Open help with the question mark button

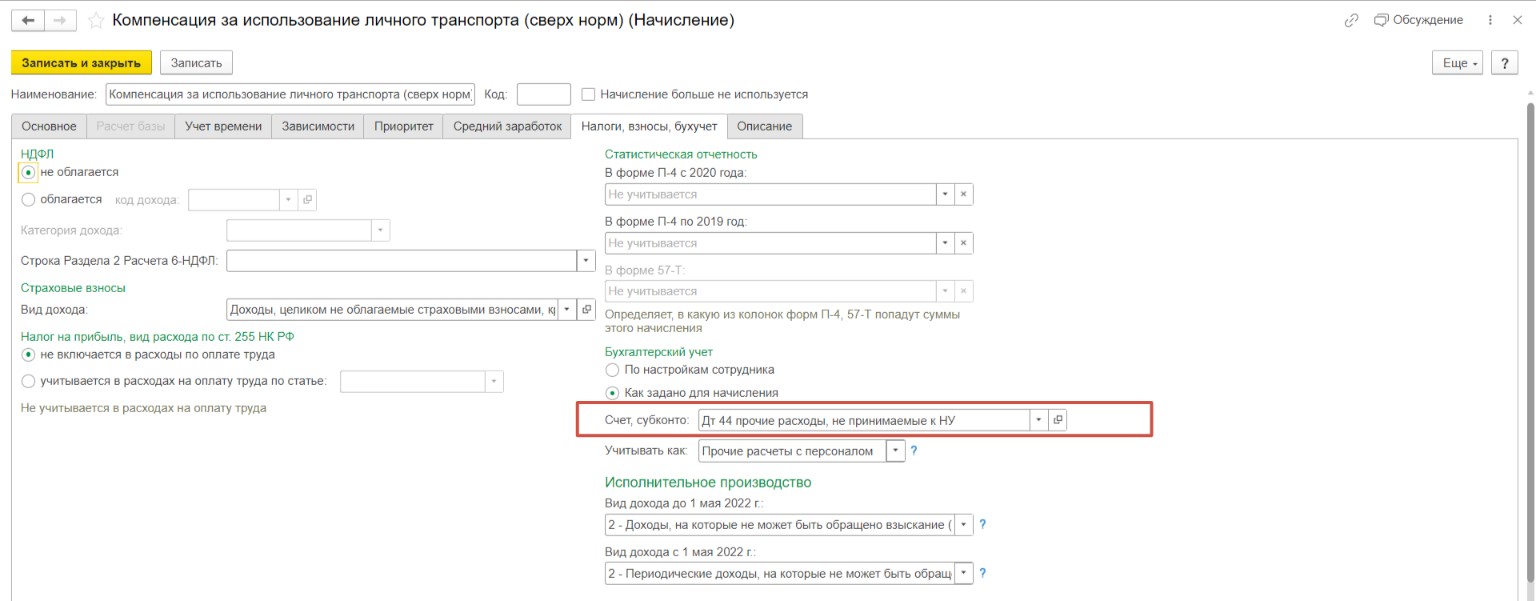(1505, 63)
